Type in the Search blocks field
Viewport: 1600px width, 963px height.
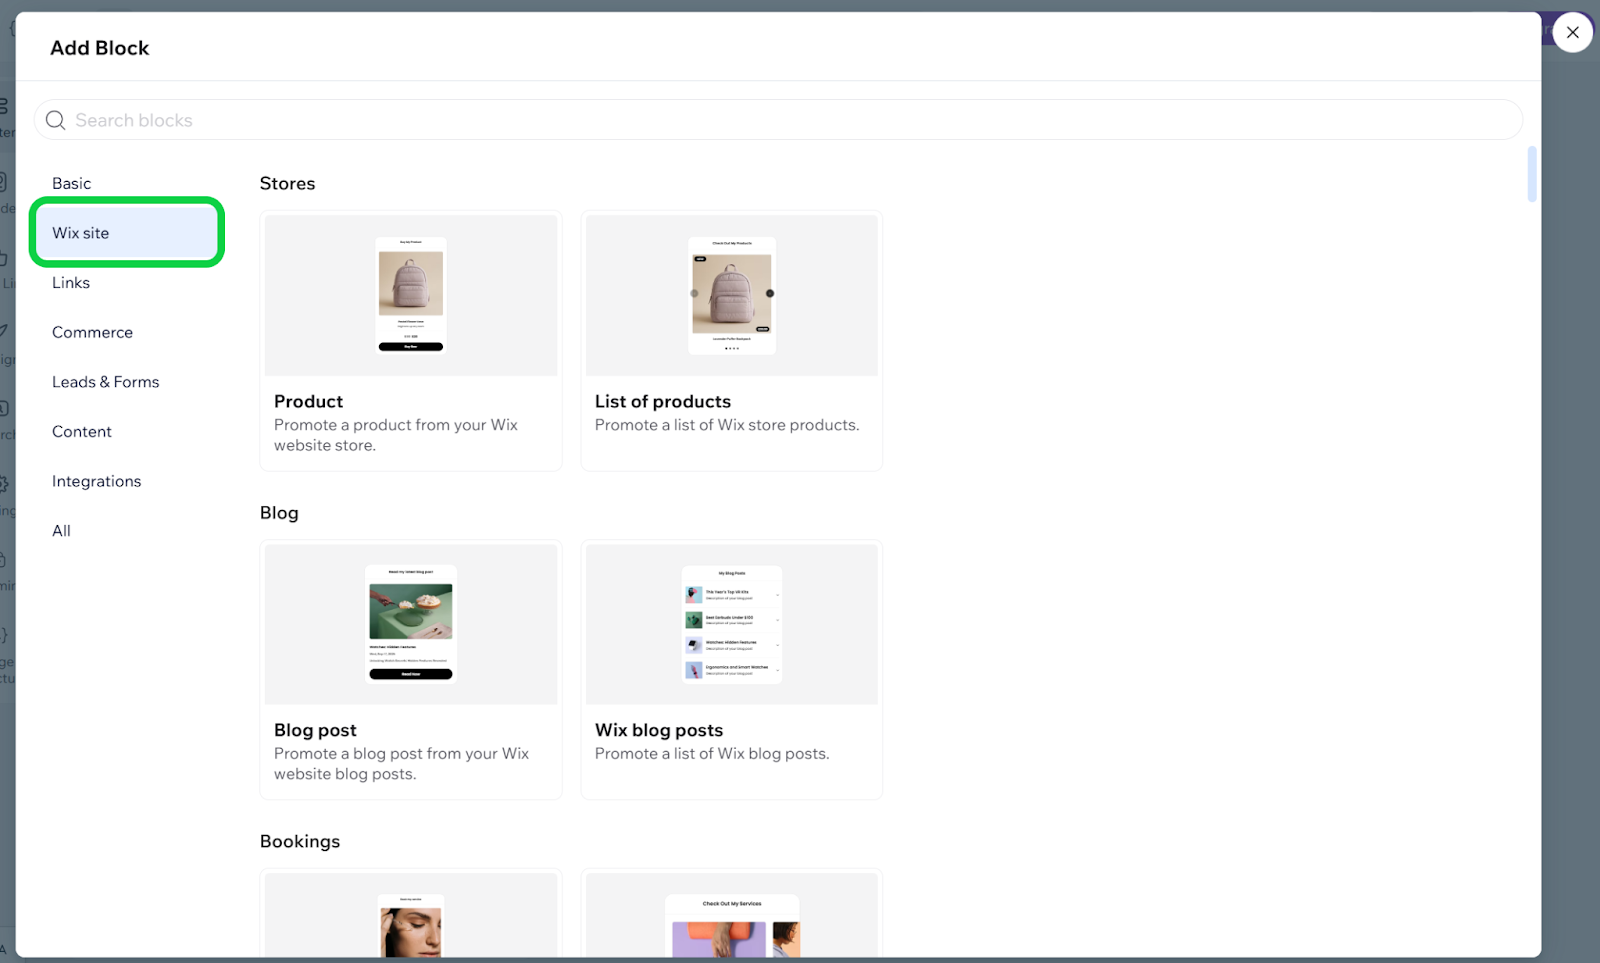tap(780, 120)
